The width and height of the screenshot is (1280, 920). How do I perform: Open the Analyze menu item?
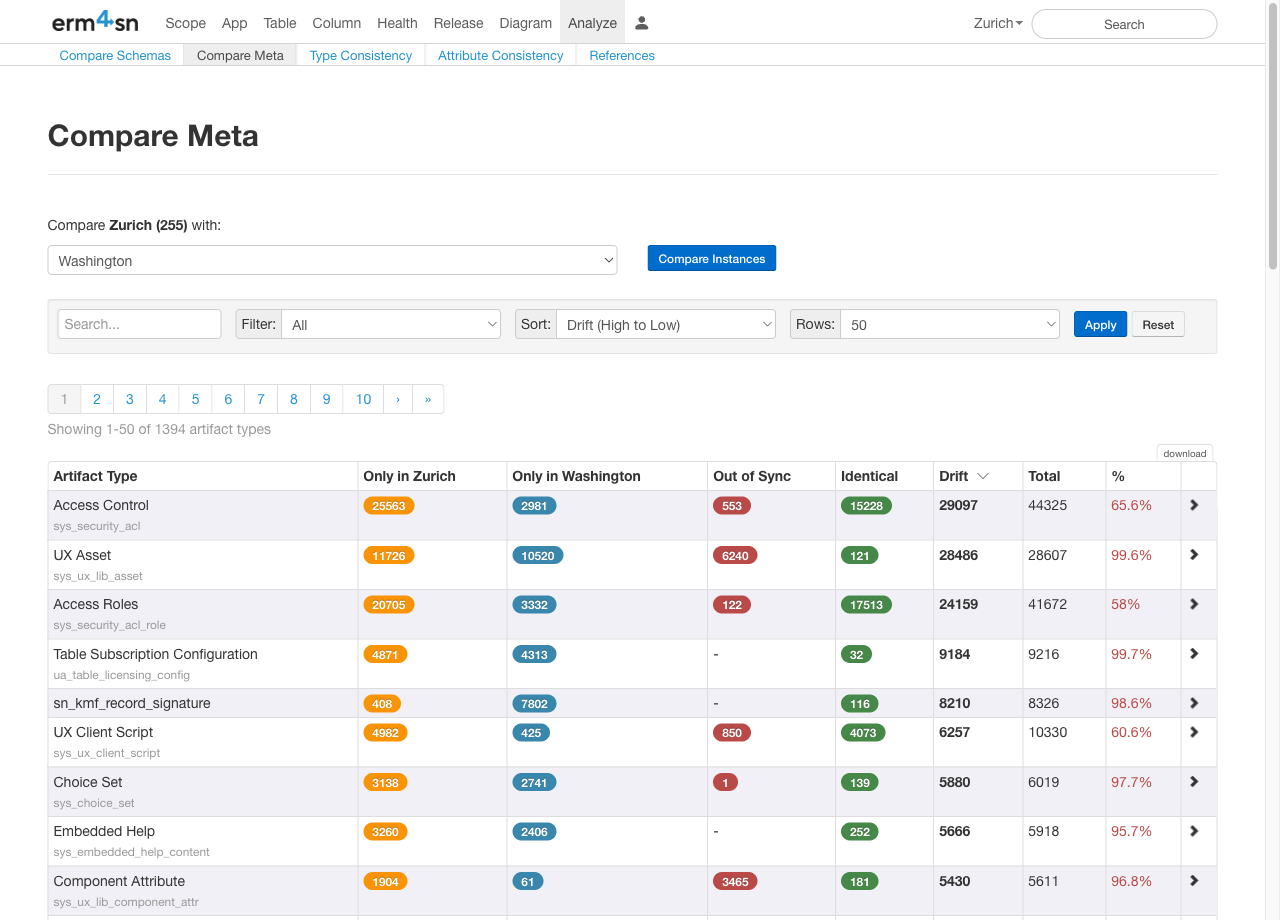click(592, 22)
